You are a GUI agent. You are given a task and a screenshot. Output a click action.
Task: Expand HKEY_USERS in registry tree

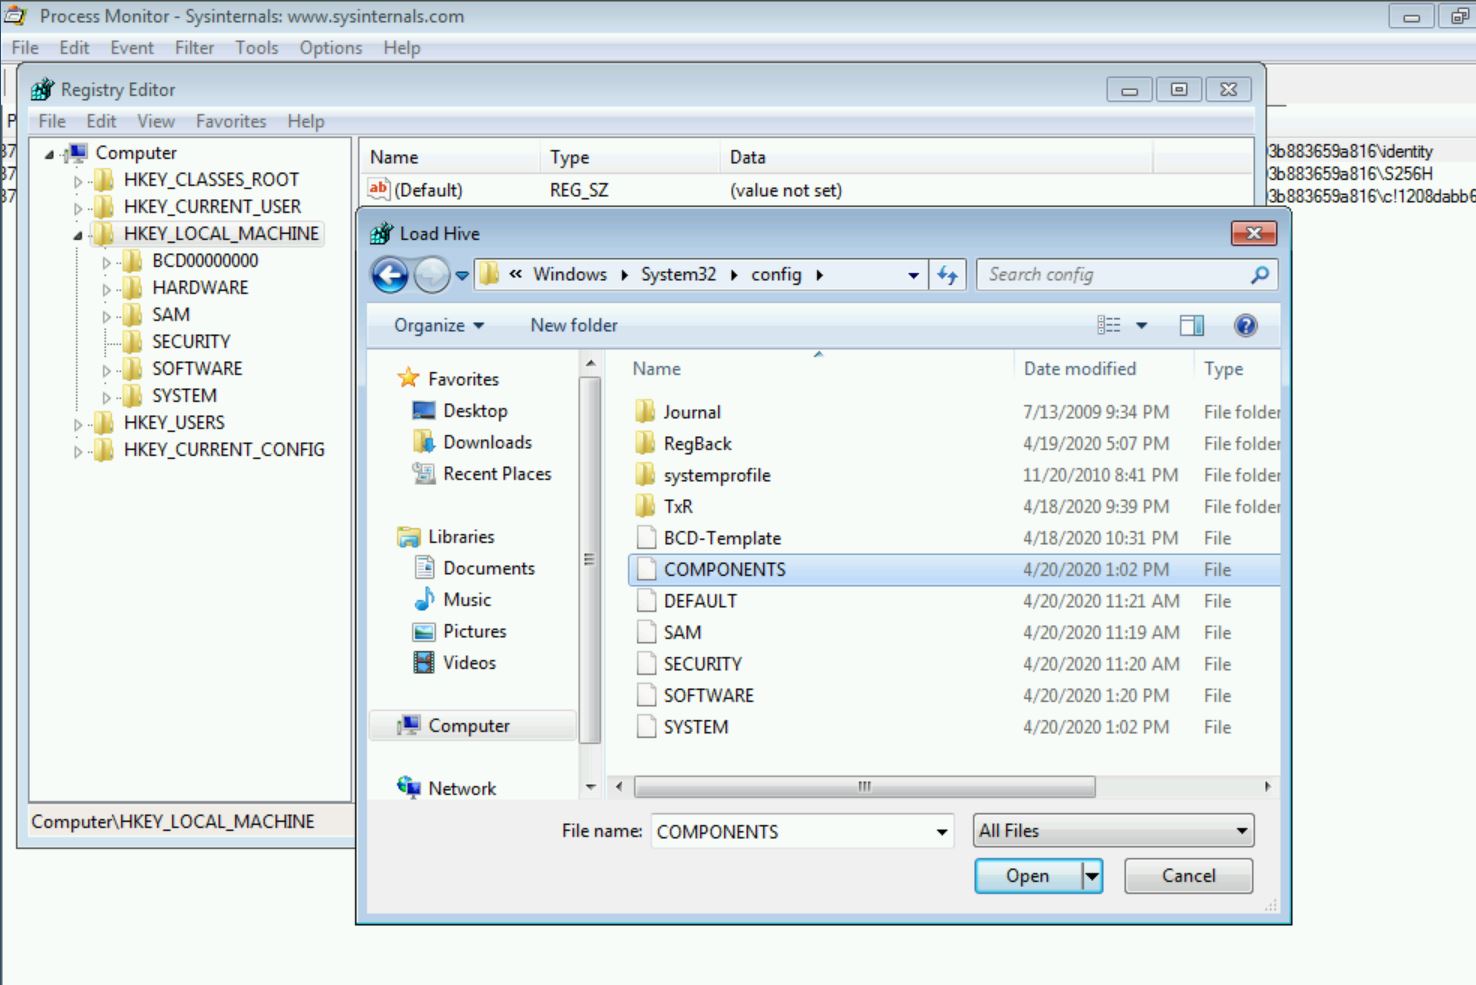tap(79, 424)
